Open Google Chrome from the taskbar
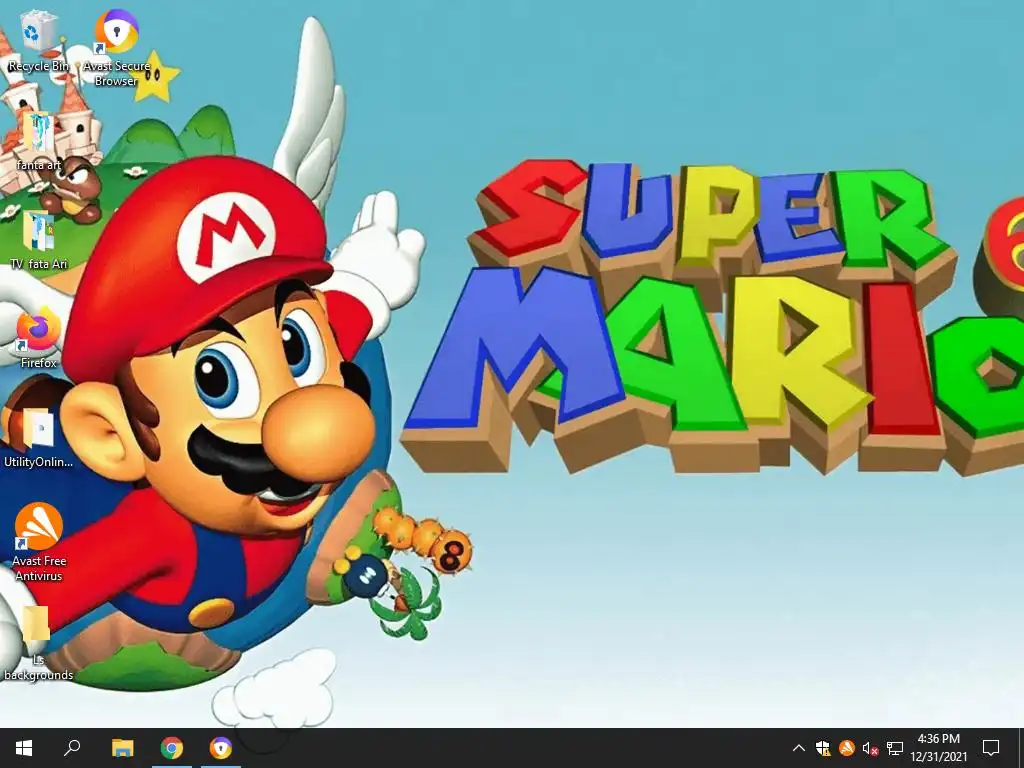 coord(172,748)
